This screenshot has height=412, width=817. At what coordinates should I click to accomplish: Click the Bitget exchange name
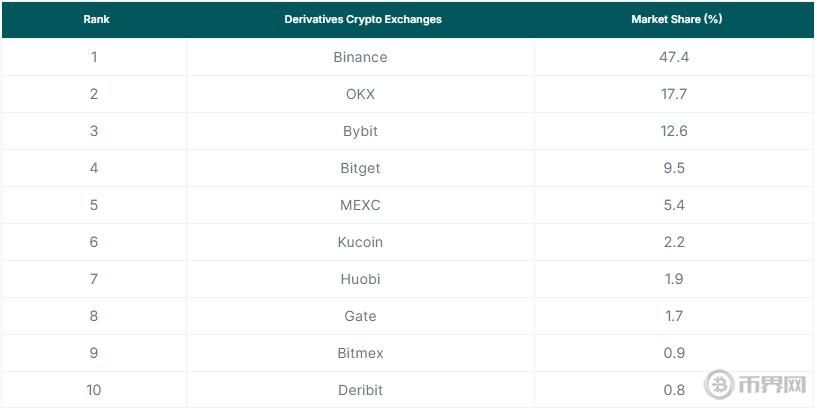tap(360, 168)
